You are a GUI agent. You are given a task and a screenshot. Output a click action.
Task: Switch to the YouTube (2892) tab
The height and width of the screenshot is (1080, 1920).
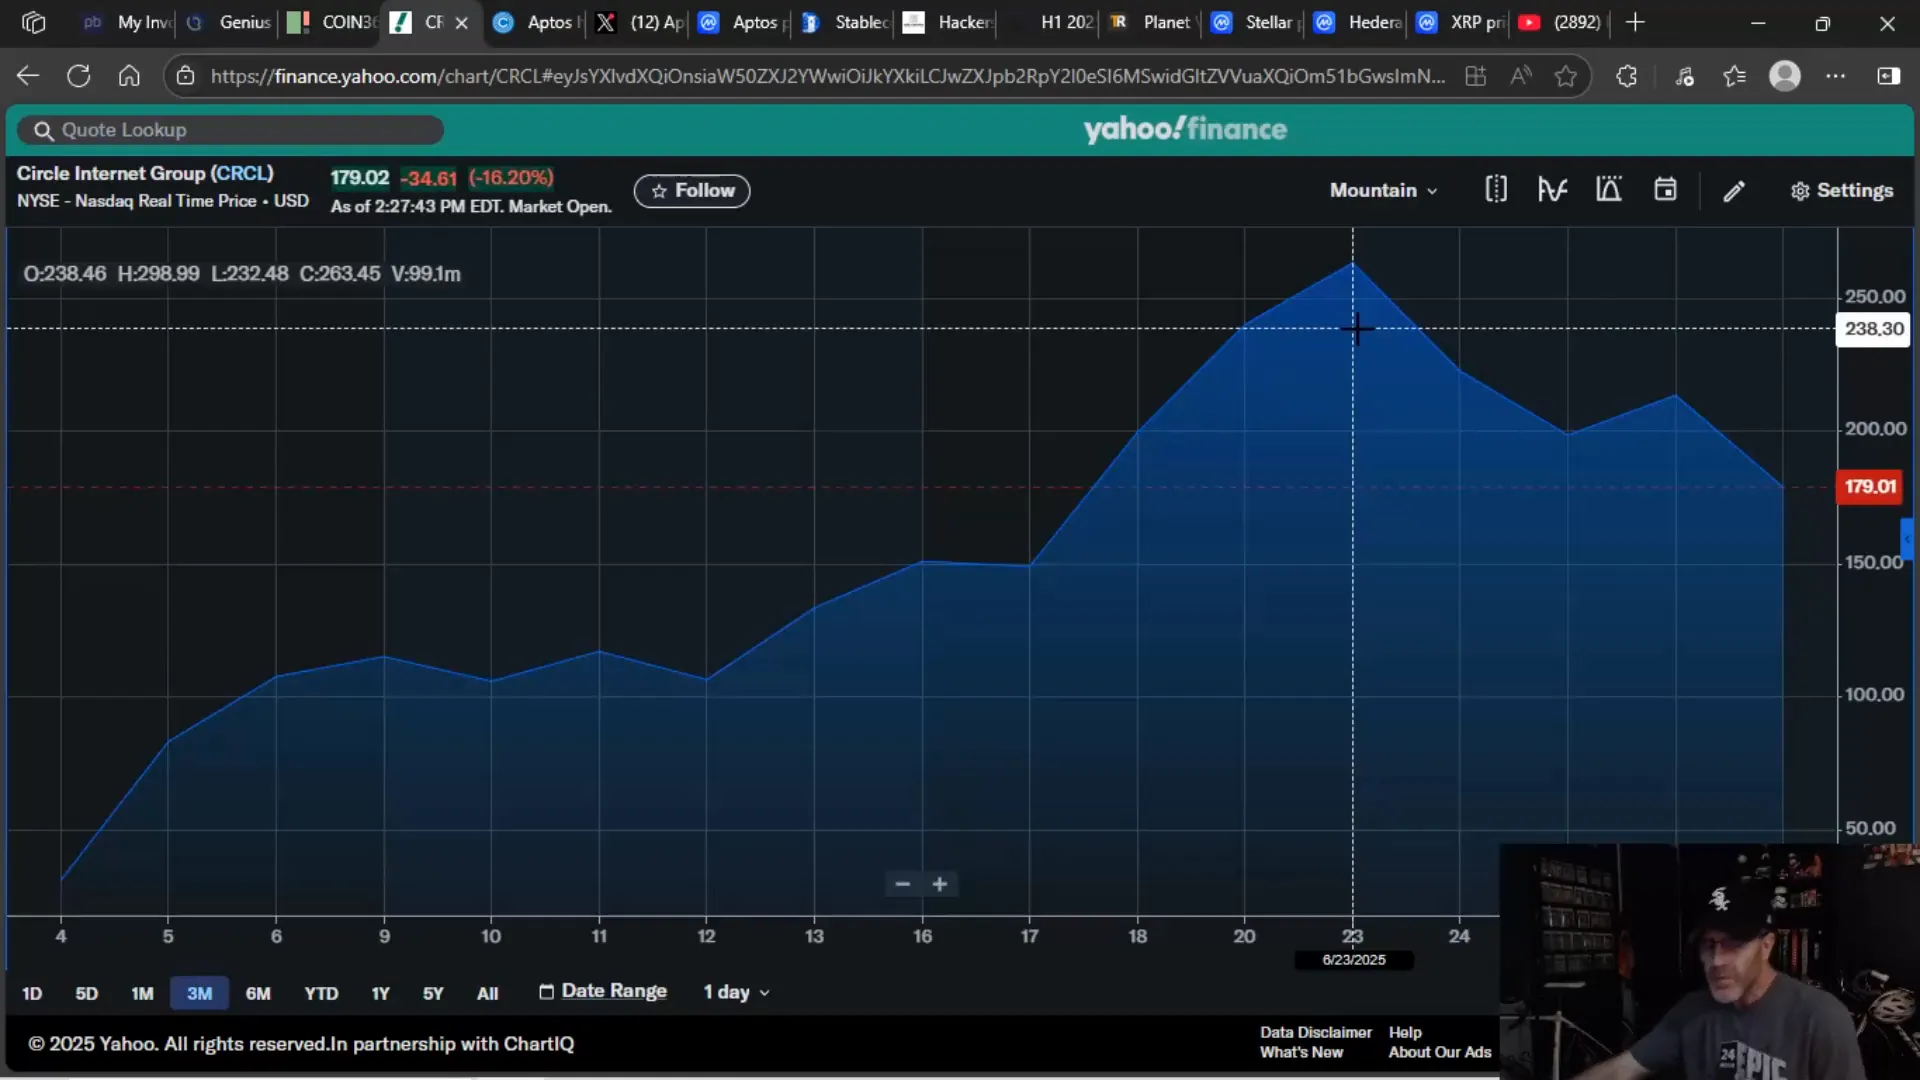[1561, 22]
